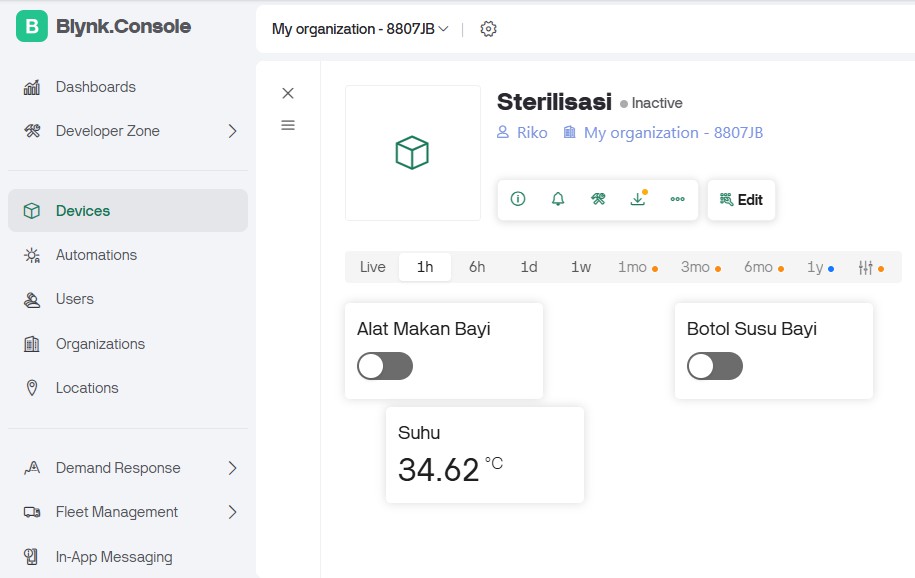The image size is (915, 578).
Task: Expand the Fleet Management submenu
Action: [x=232, y=512]
